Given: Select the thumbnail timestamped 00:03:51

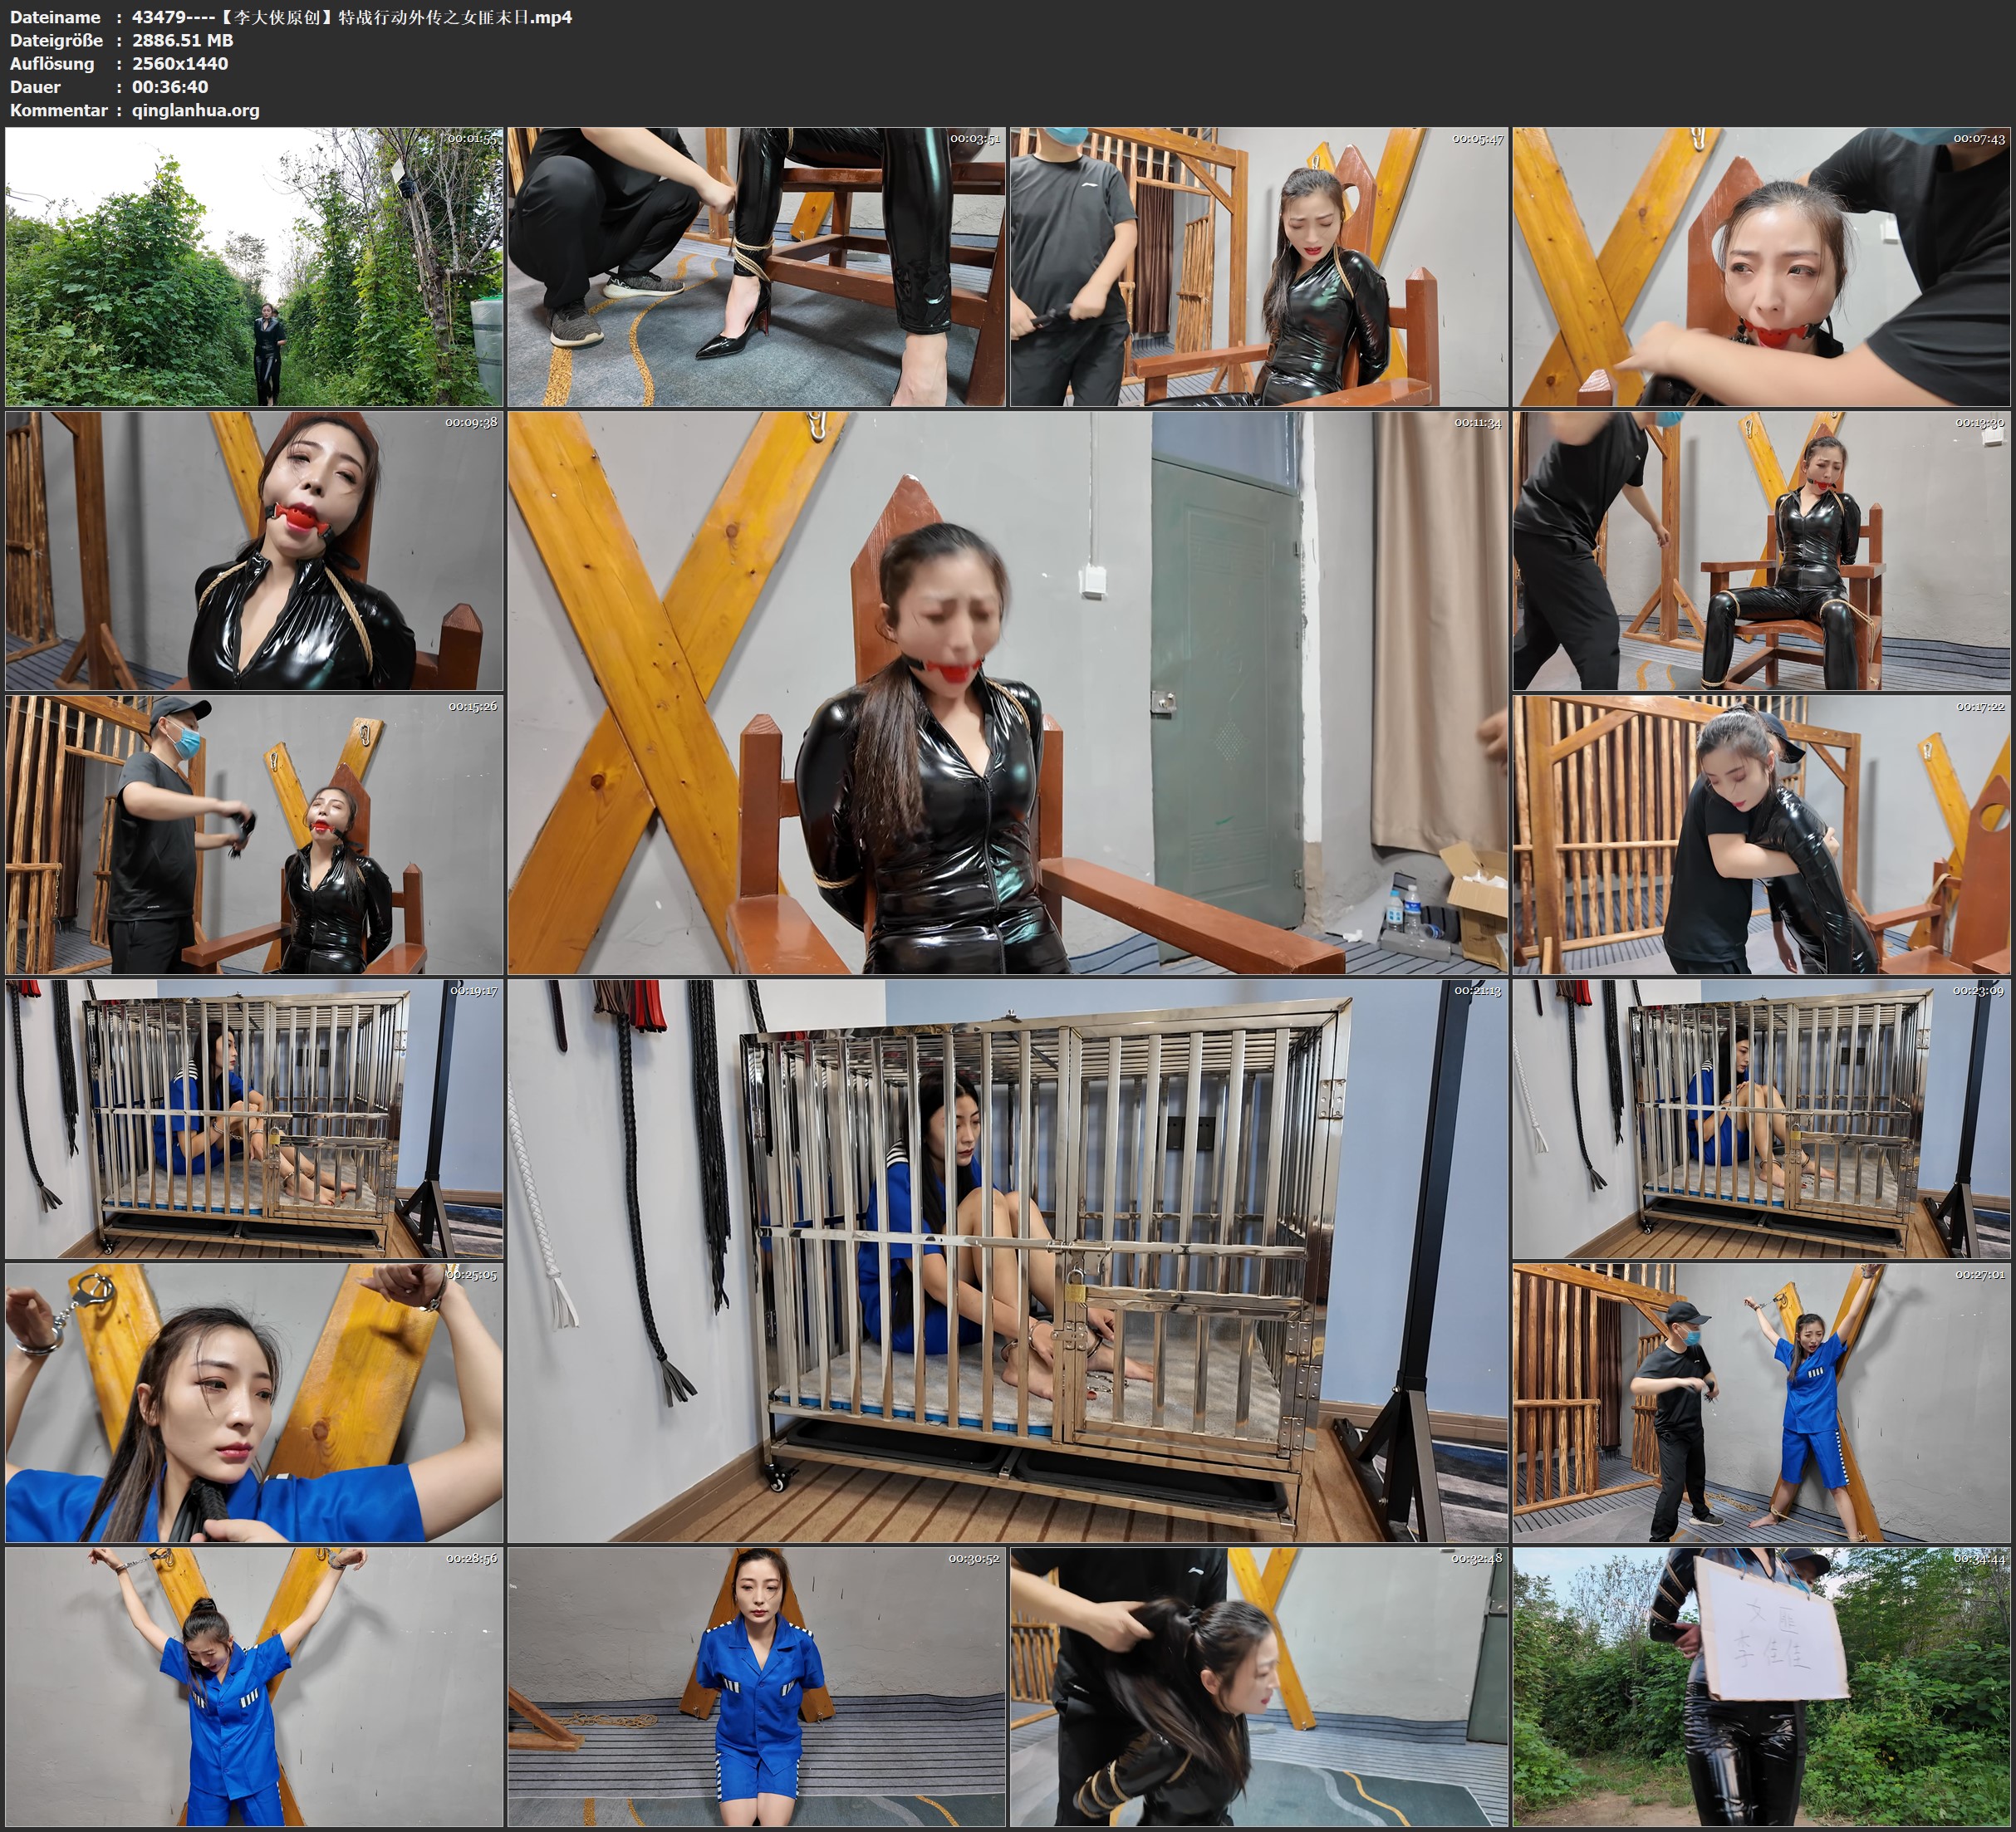Looking at the screenshot, I should (x=756, y=266).
